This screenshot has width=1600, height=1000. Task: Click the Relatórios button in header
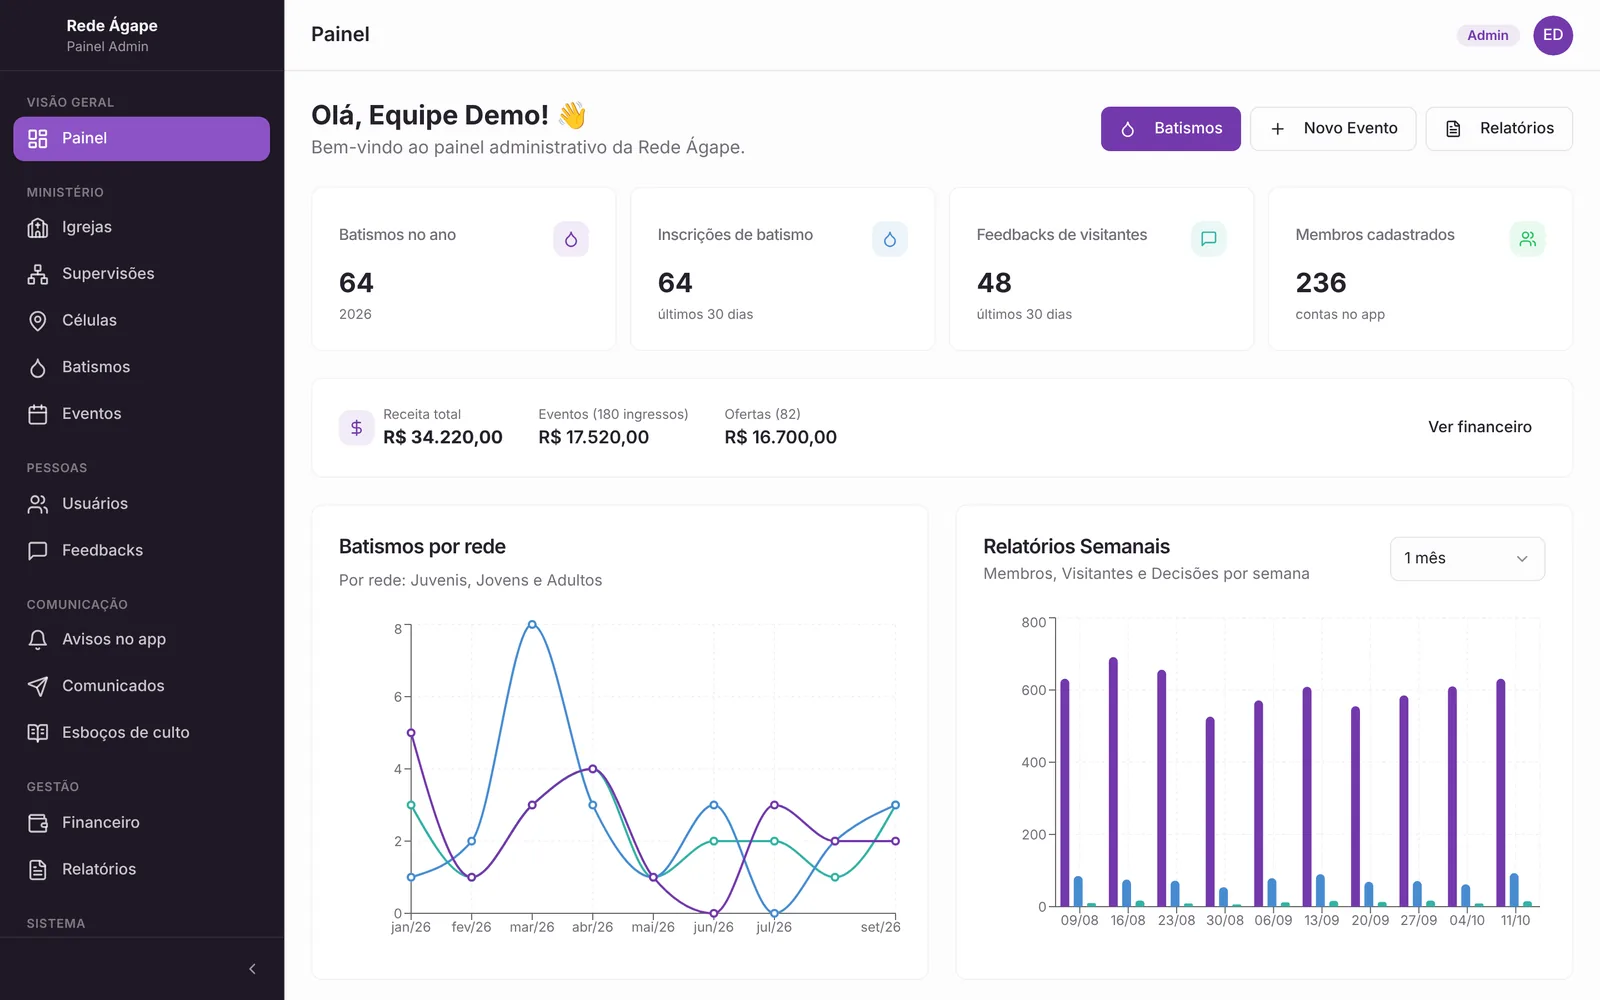click(x=1499, y=129)
